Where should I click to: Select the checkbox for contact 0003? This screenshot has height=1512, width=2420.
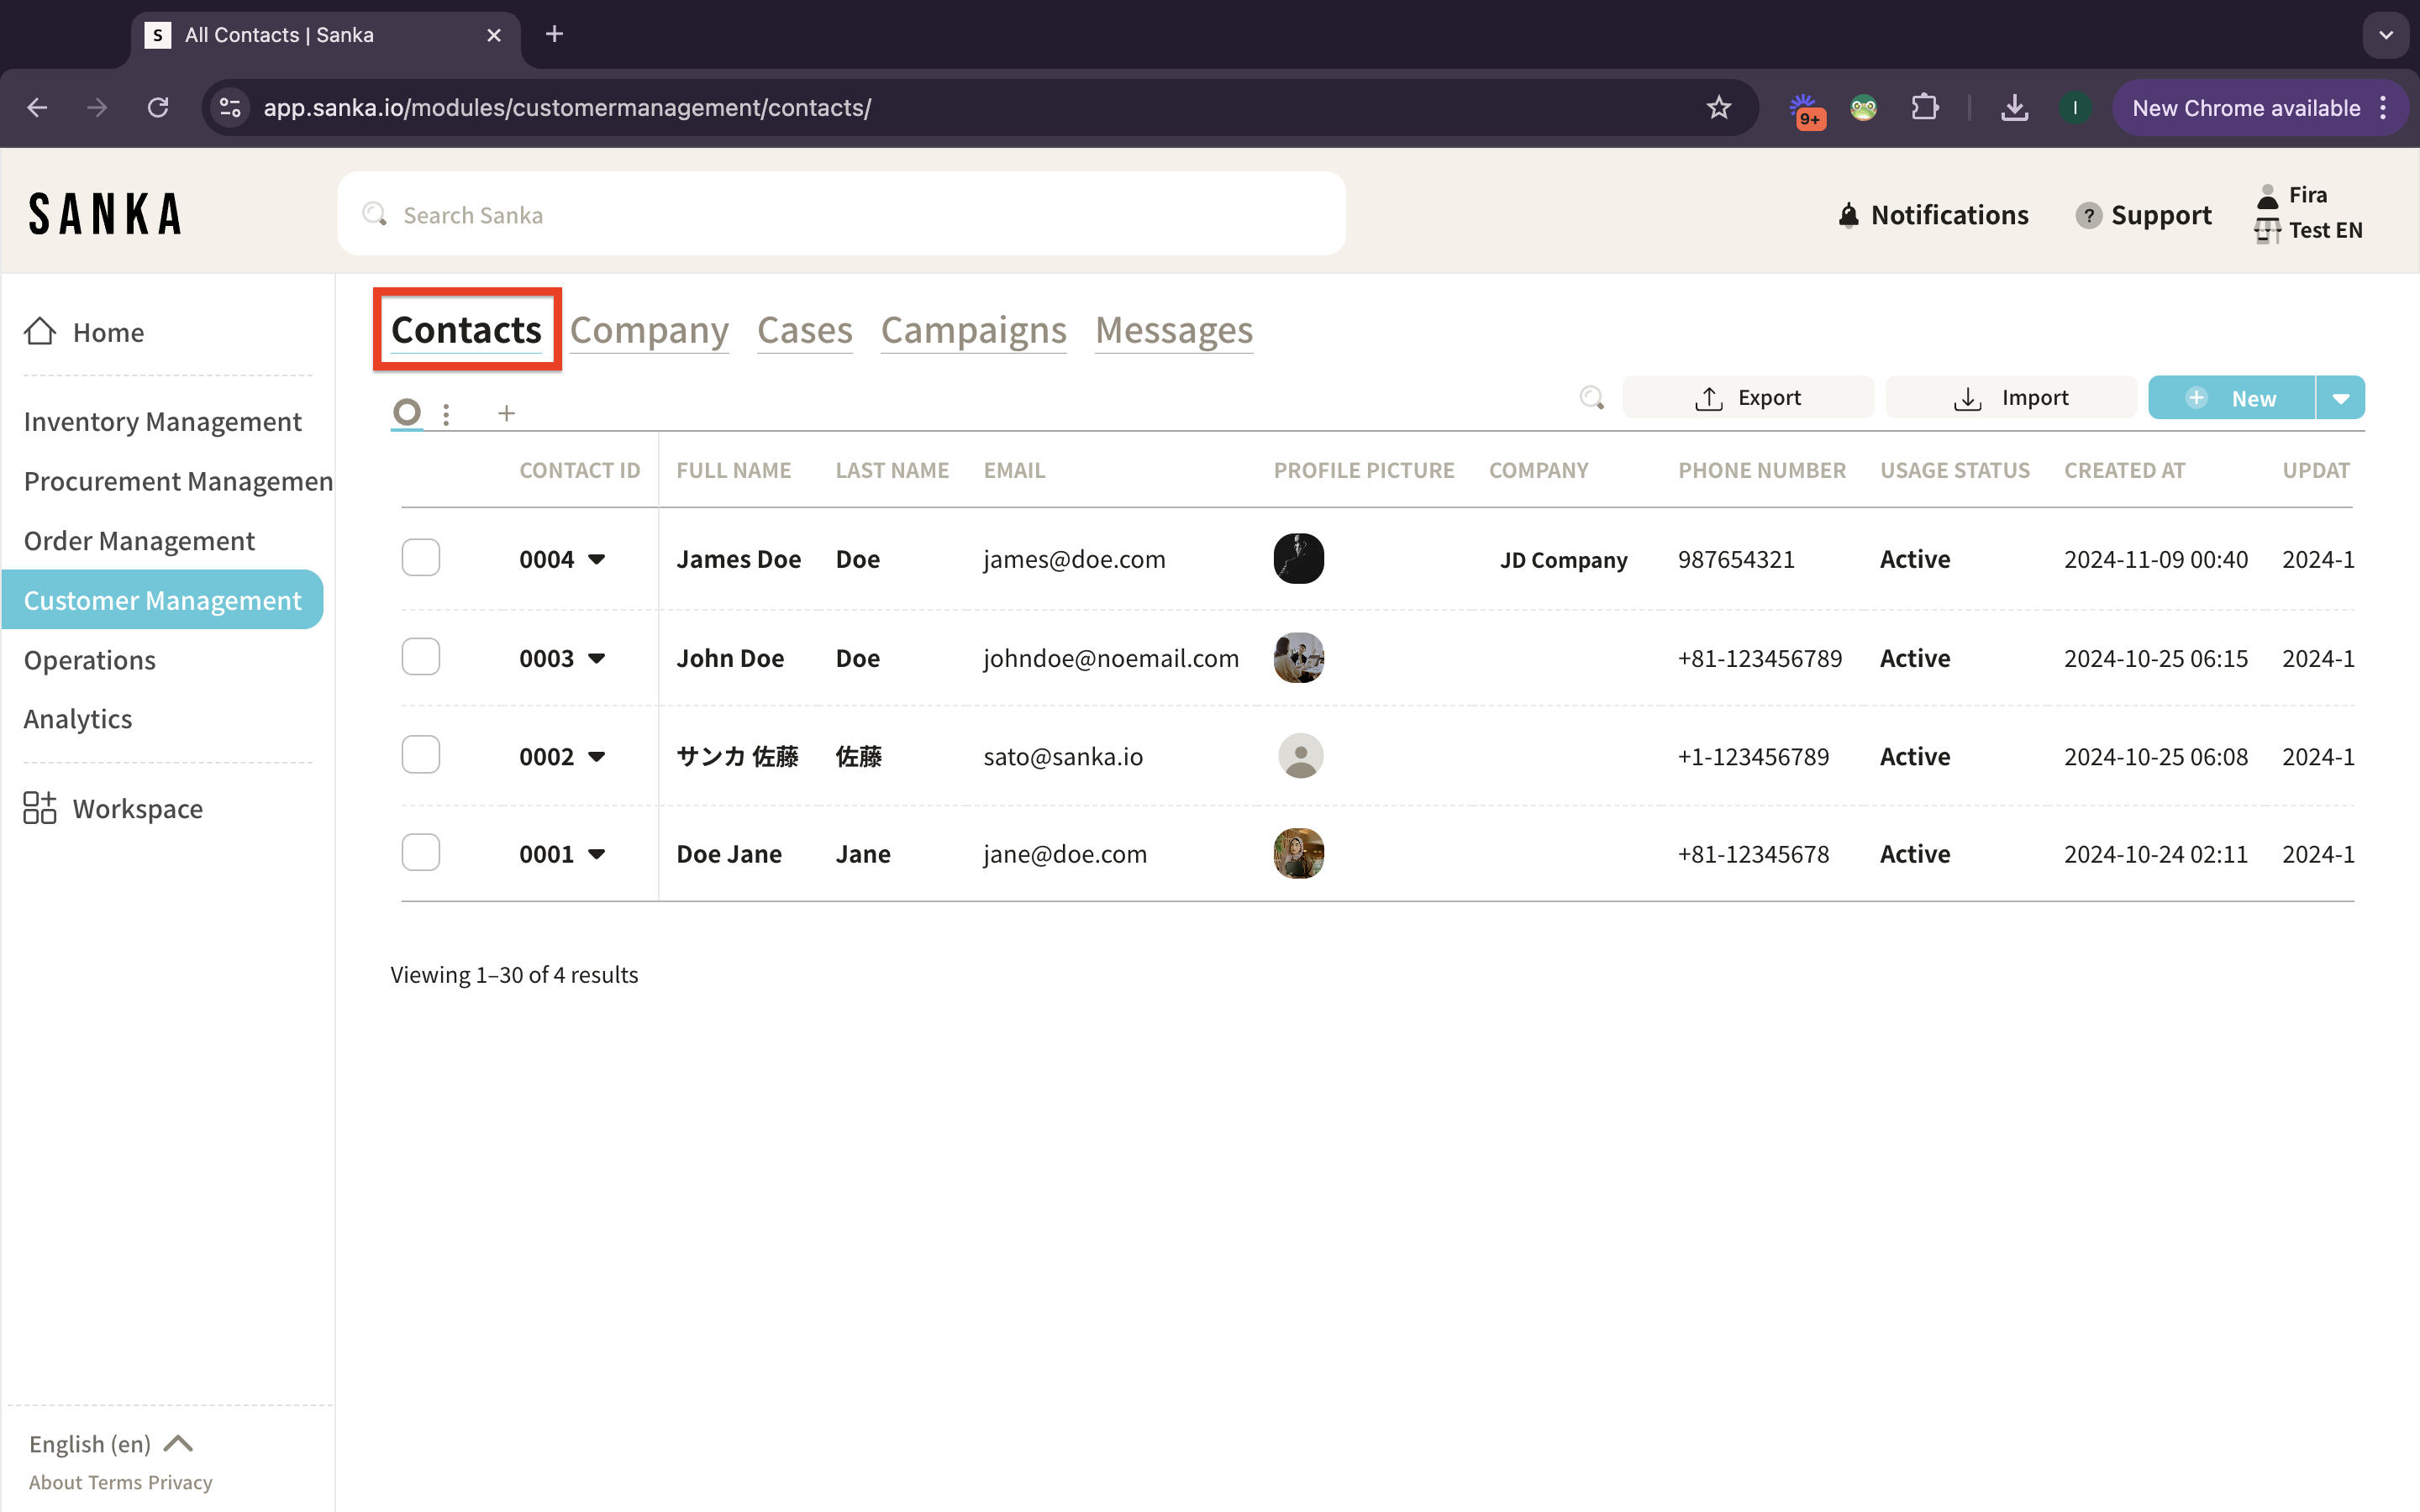pos(421,656)
